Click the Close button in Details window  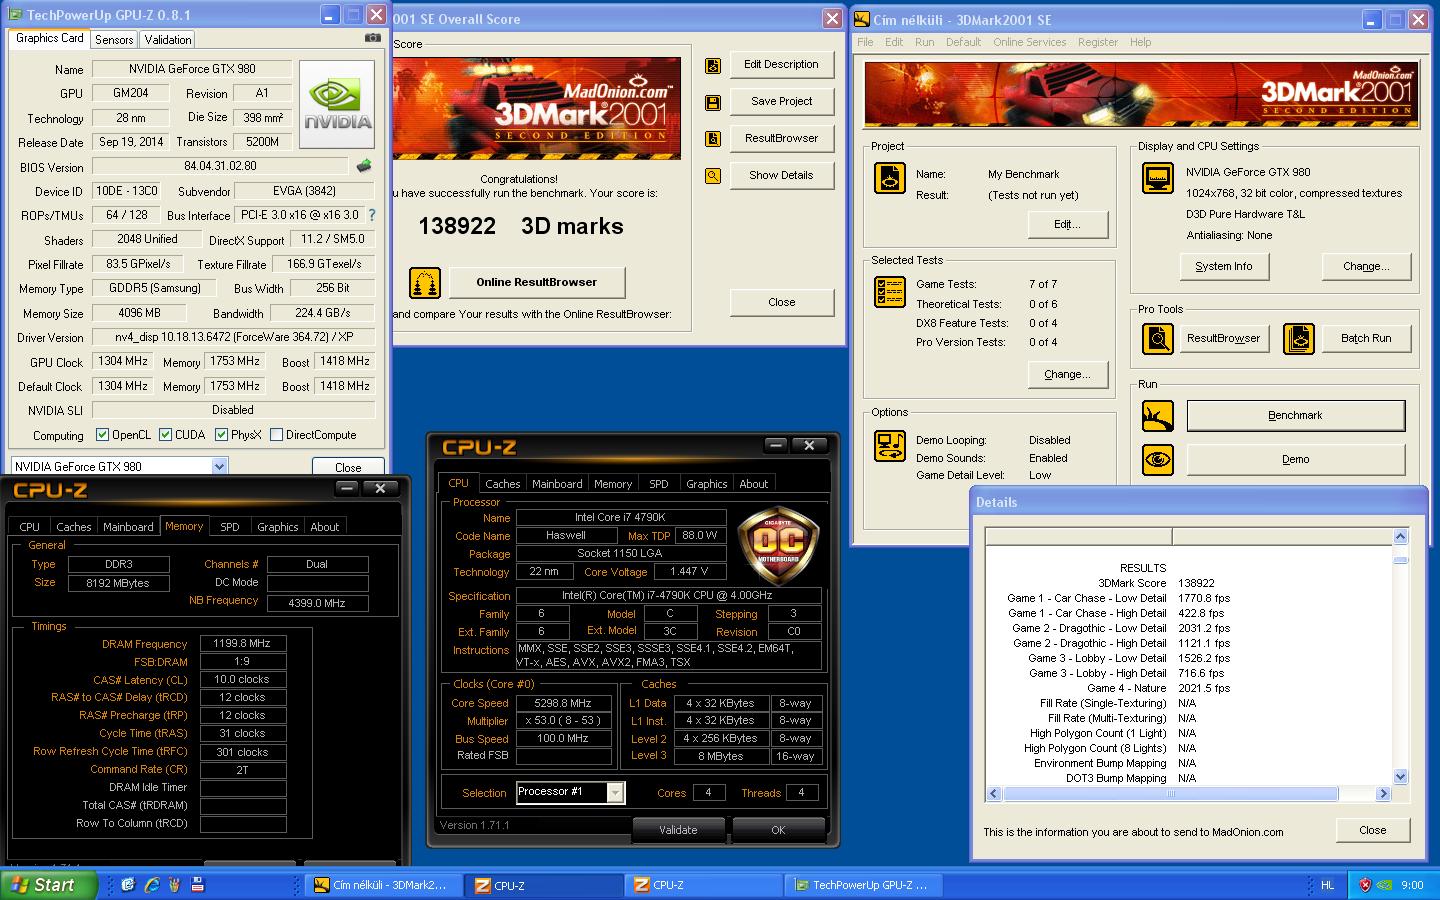[x=1372, y=831]
